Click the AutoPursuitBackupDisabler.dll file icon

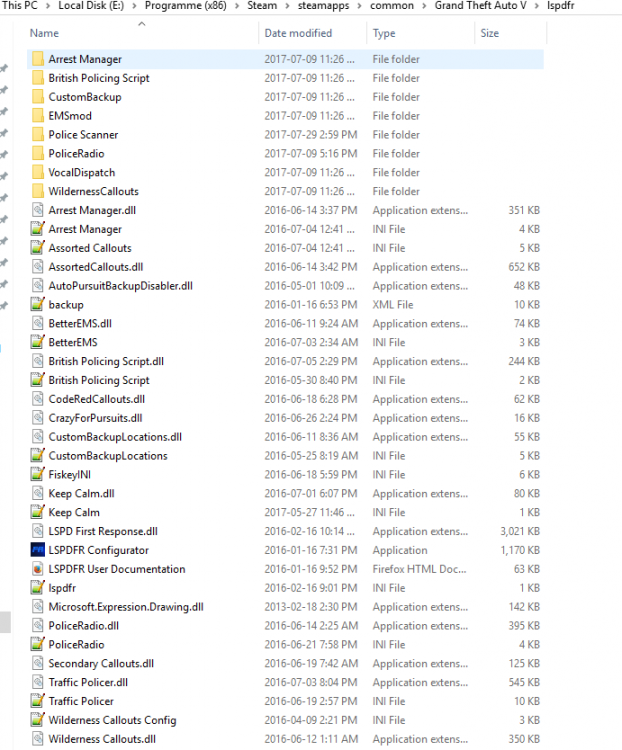[38, 286]
